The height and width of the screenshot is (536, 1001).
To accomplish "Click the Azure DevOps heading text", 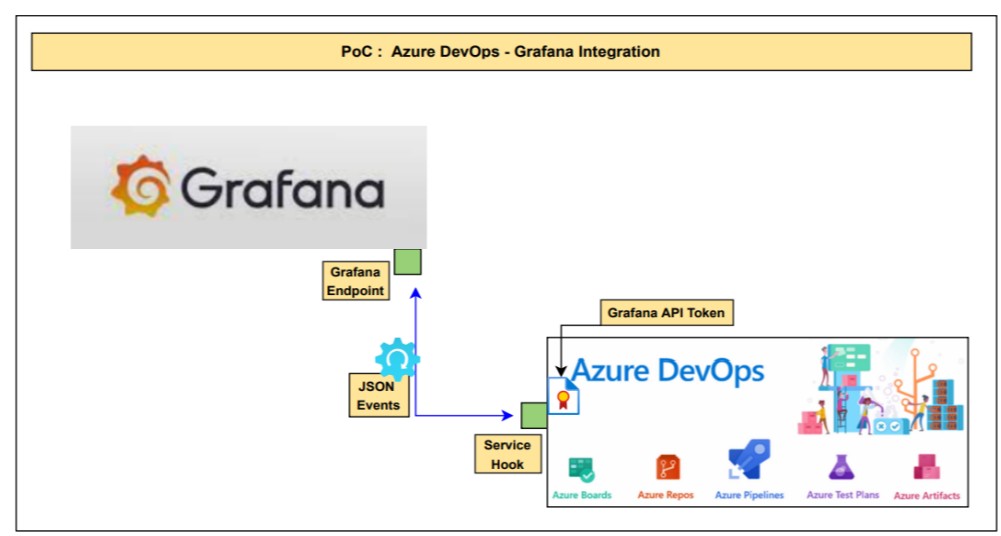I will [668, 371].
